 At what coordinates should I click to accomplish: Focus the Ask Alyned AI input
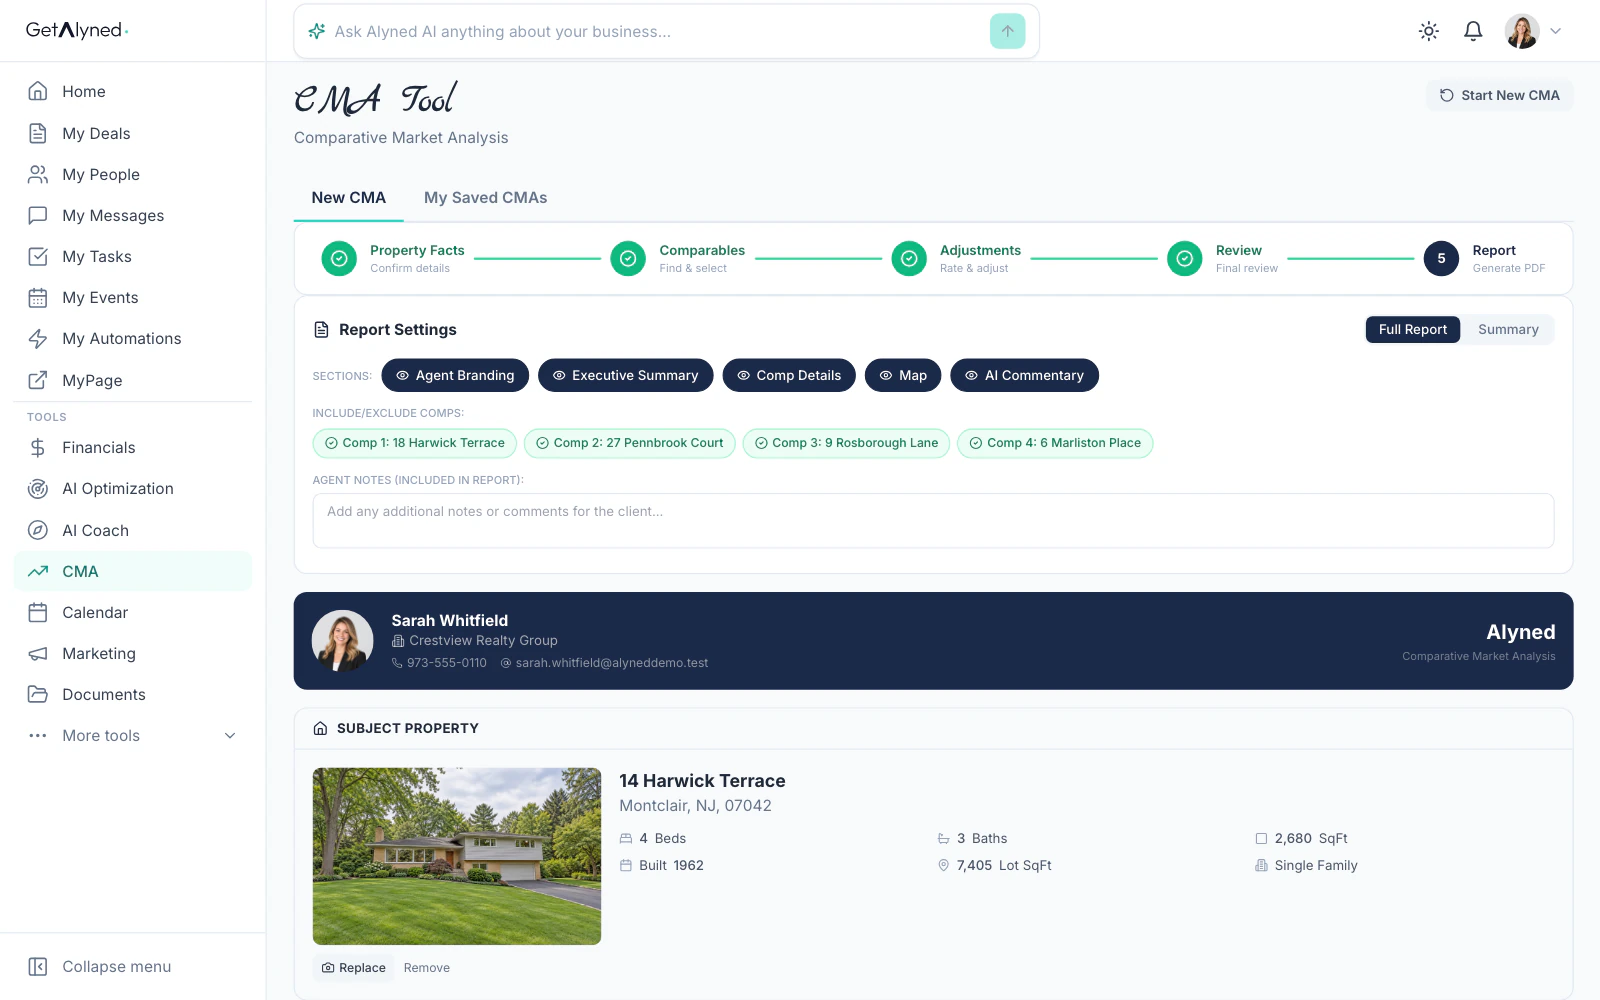(655, 31)
